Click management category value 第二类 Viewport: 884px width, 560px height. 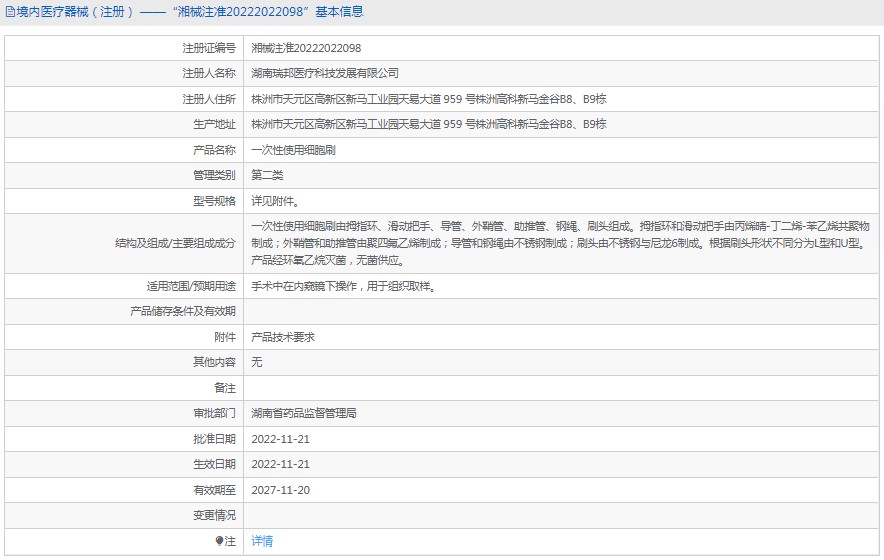(267, 175)
